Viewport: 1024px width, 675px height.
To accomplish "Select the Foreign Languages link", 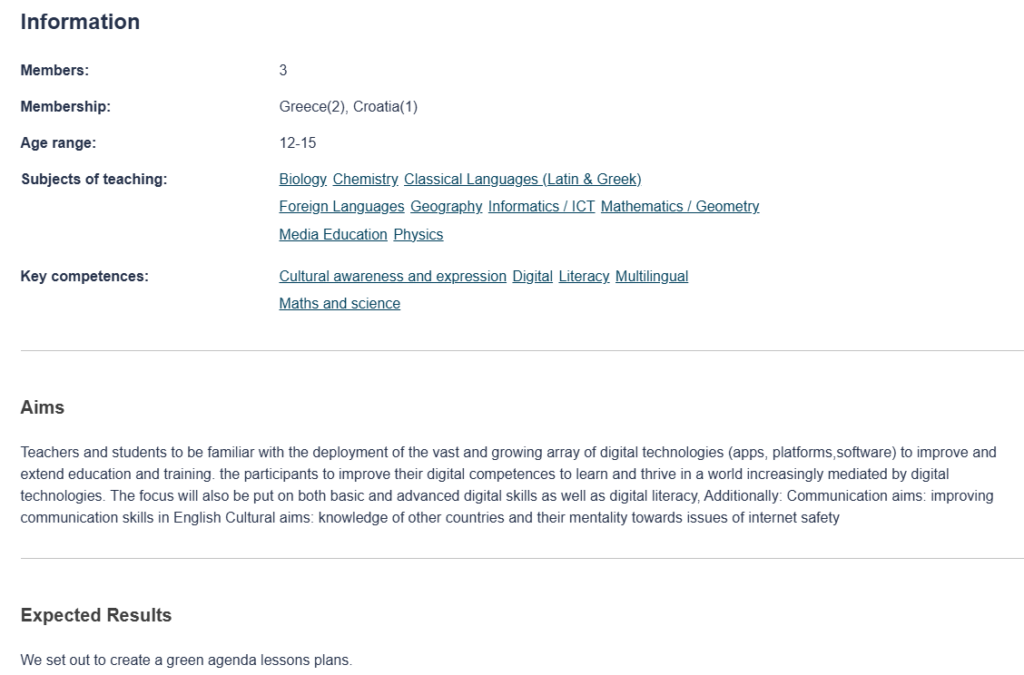I will [x=341, y=207].
